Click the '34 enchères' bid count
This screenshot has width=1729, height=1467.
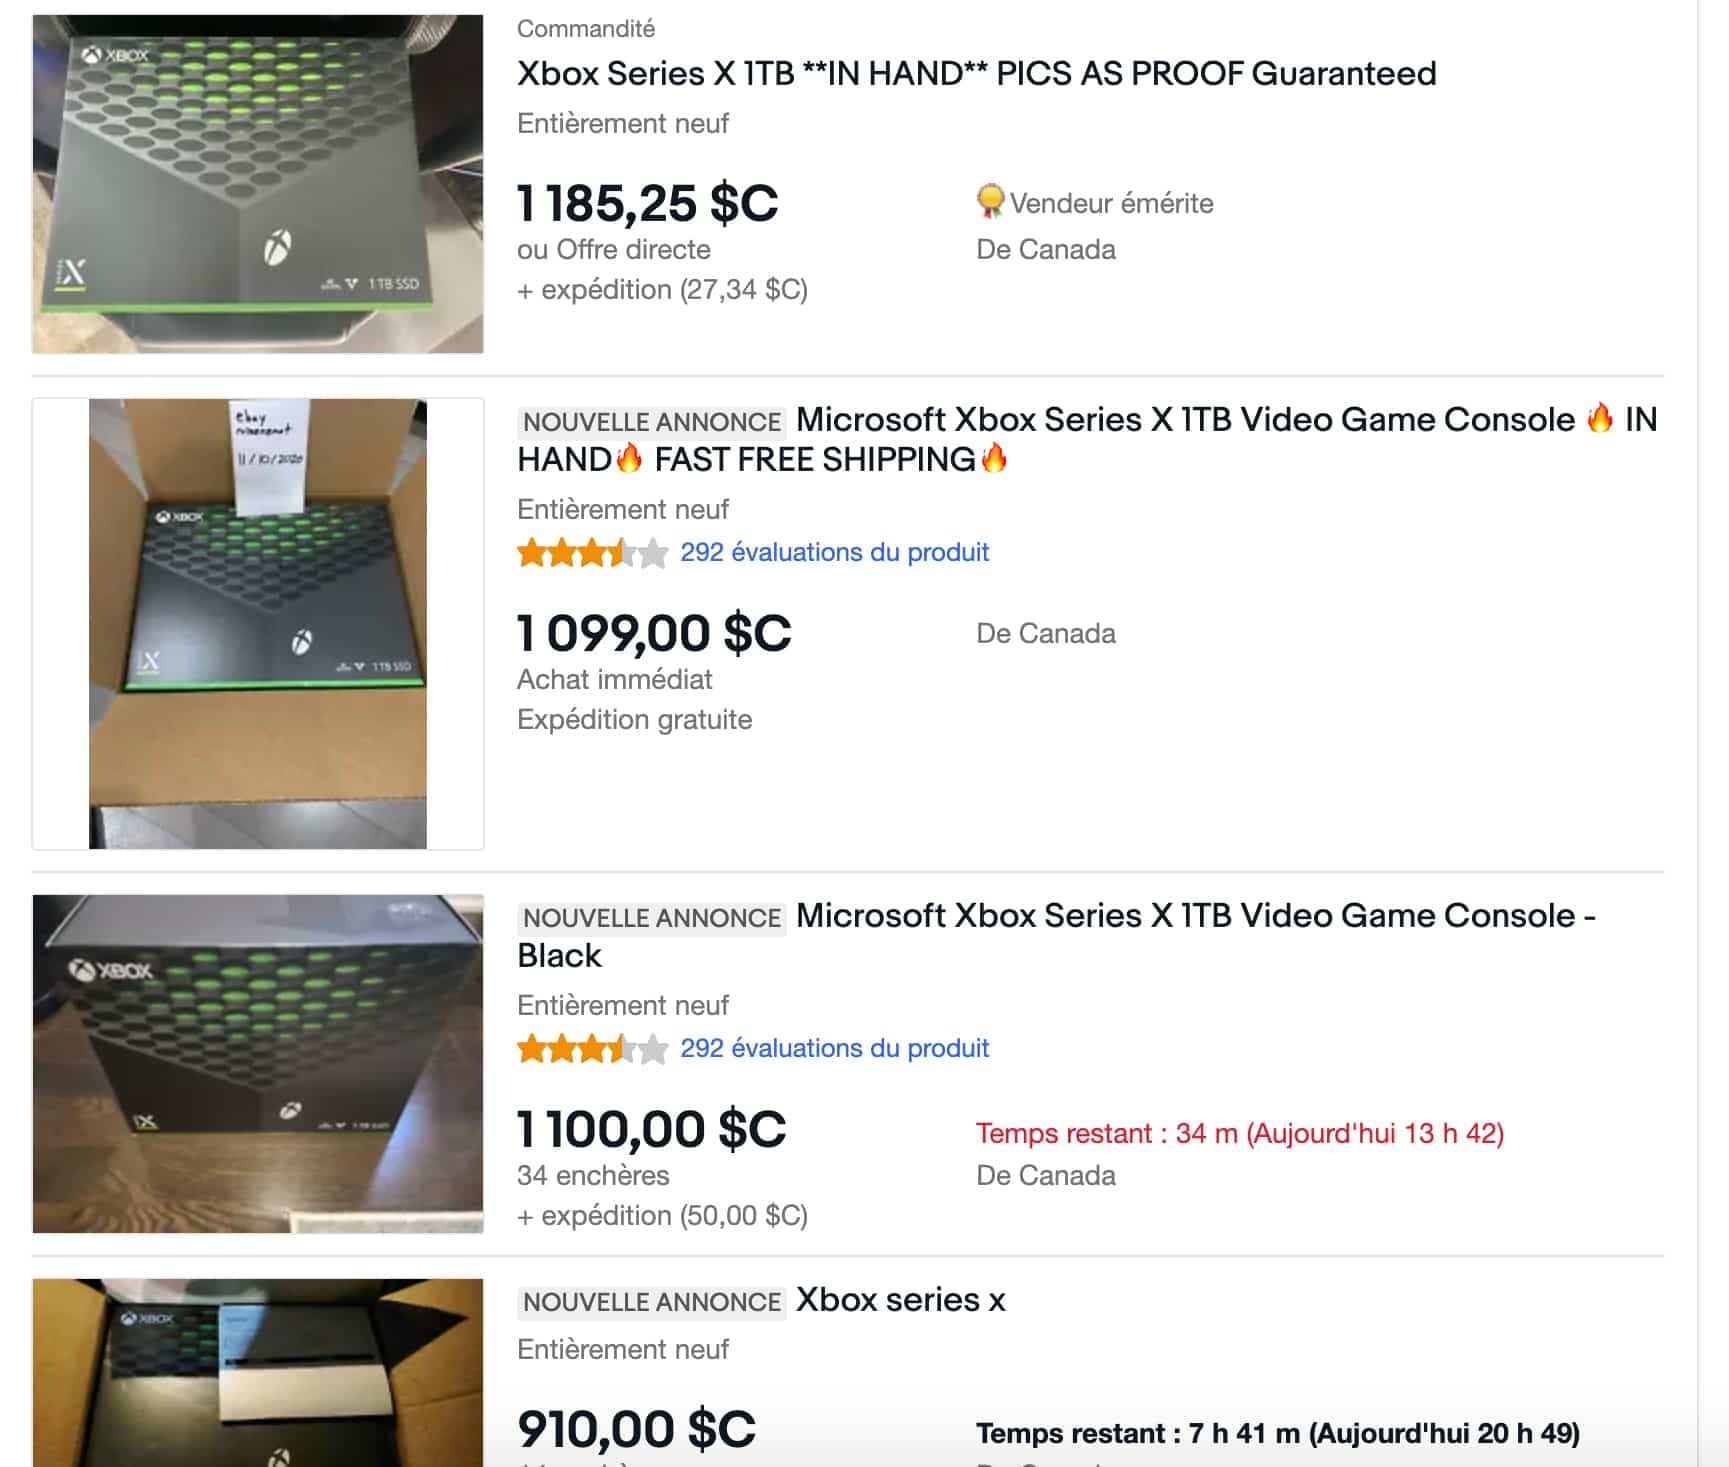click(593, 1175)
